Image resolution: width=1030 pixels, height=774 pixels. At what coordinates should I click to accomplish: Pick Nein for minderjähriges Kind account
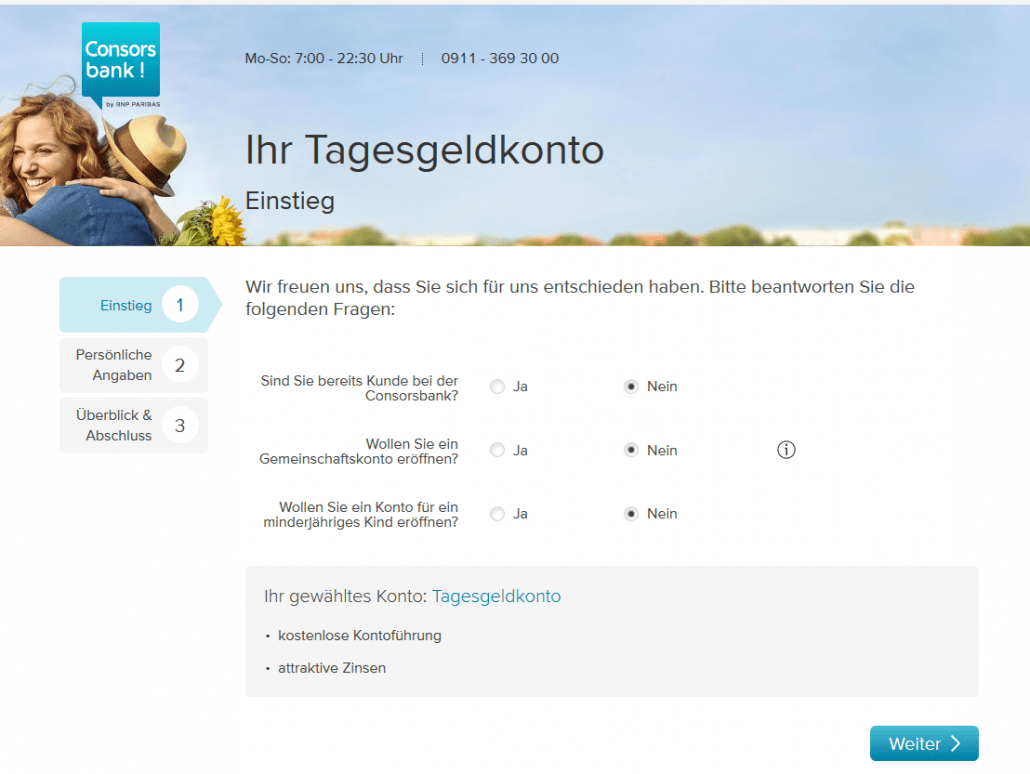(631, 514)
